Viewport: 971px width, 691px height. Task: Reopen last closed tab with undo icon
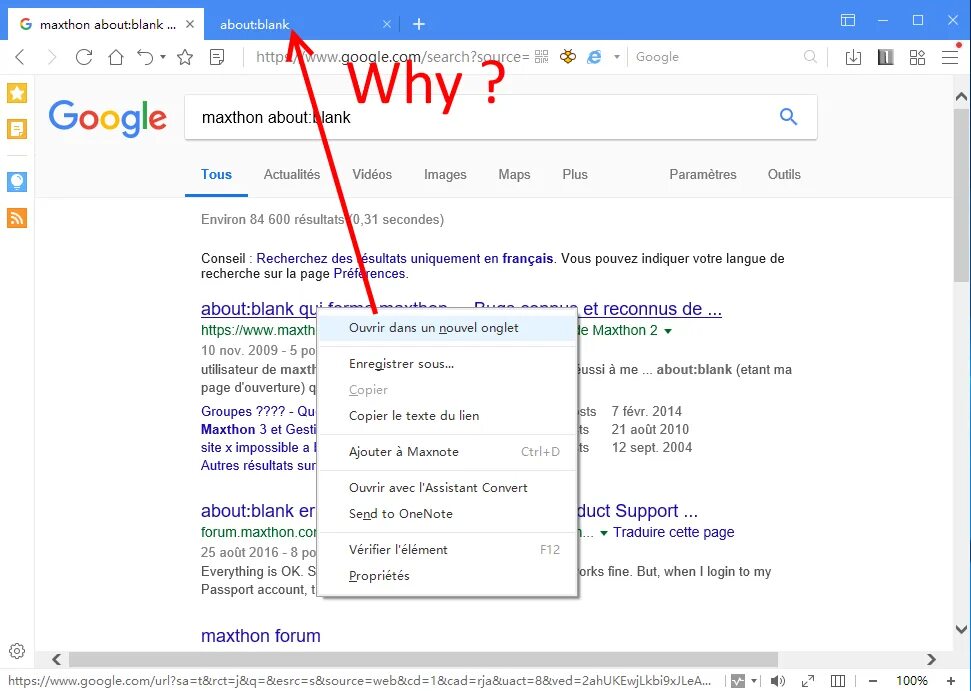pos(145,58)
